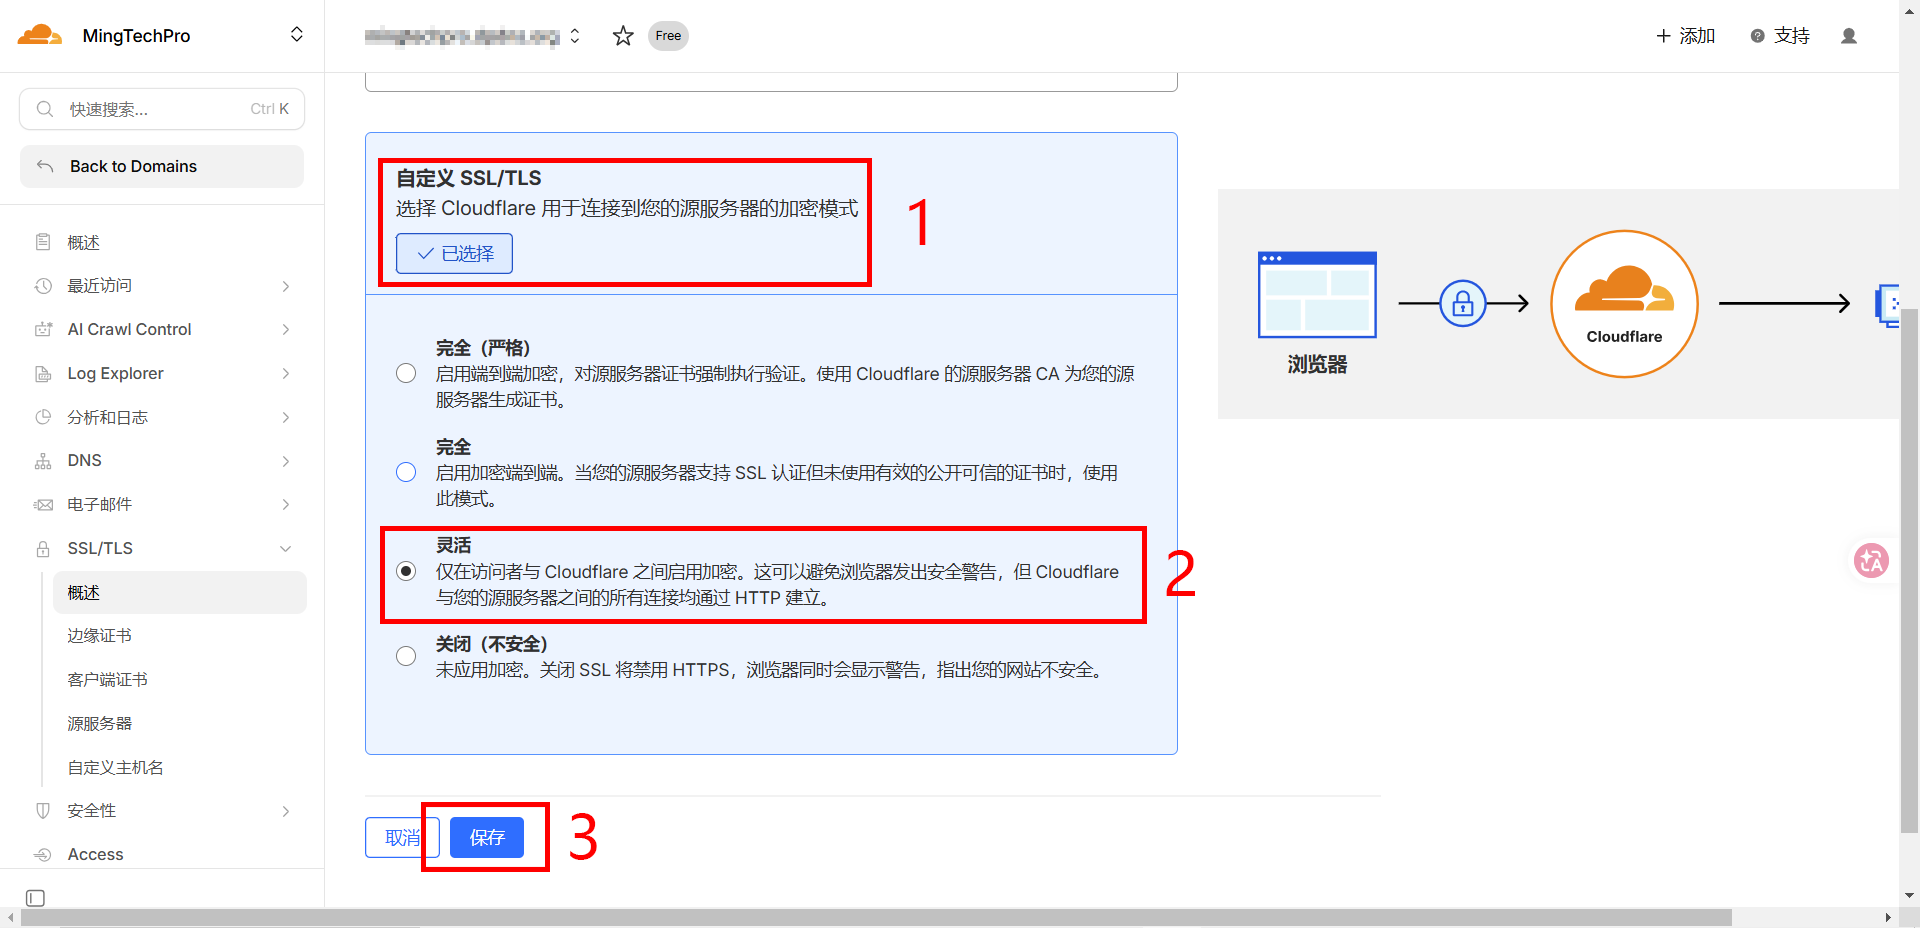Select the Full (strict) radio option
1920x928 pixels.
tap(406, 373)
